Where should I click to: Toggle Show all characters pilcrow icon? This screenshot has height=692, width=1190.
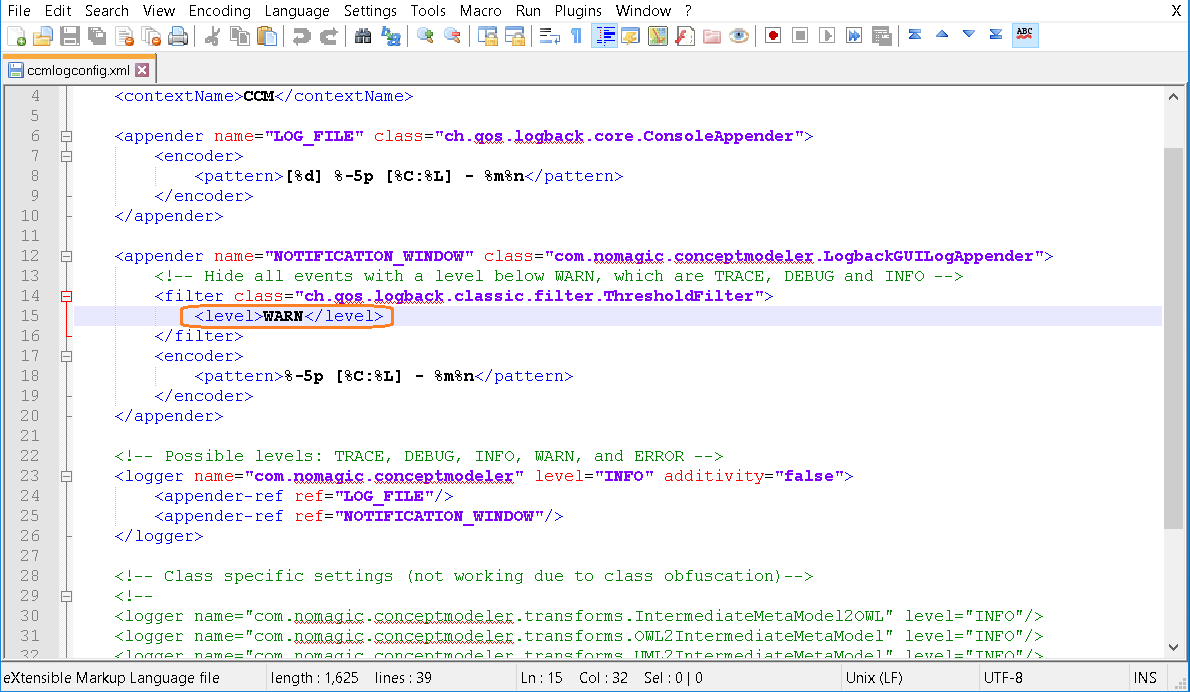click(576, 36)
